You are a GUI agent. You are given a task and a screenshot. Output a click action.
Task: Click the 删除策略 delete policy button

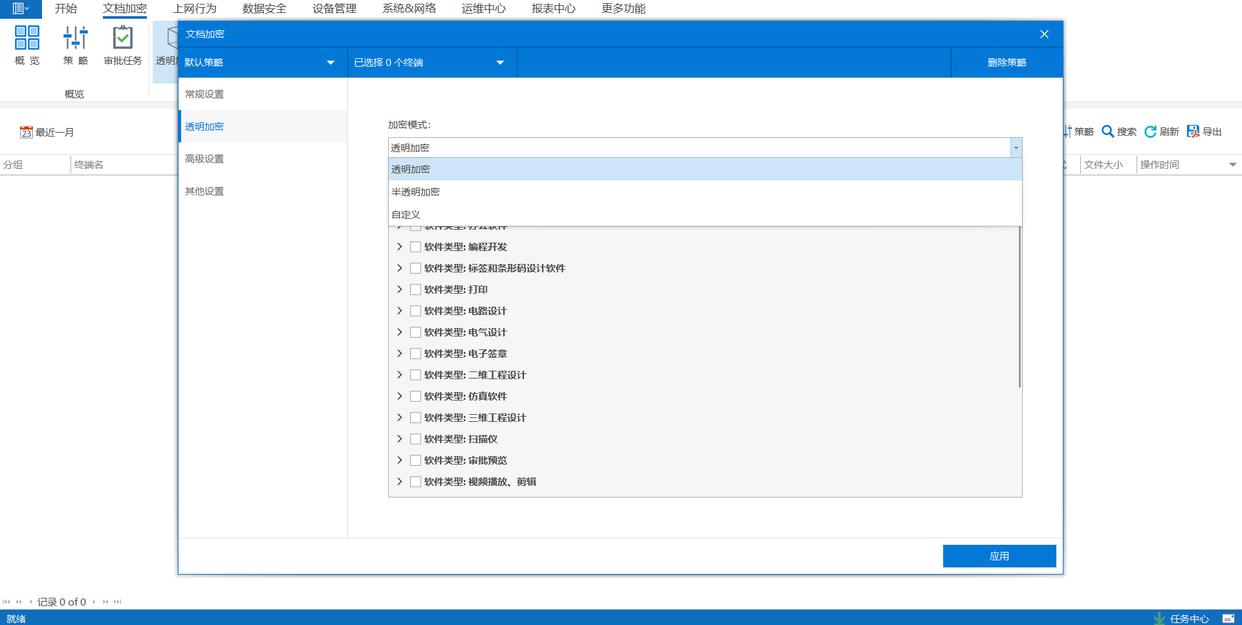(x=1006, y=63)
